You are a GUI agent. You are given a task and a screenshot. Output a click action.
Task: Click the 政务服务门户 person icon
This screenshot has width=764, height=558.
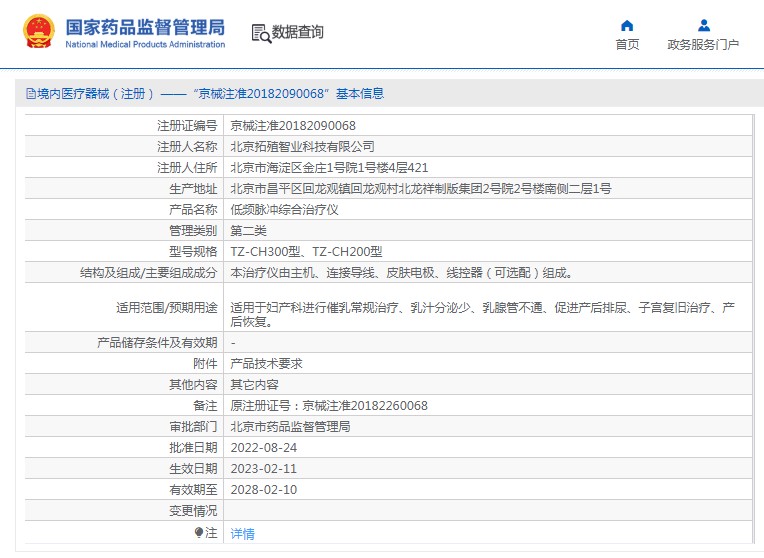pos(703,25)
